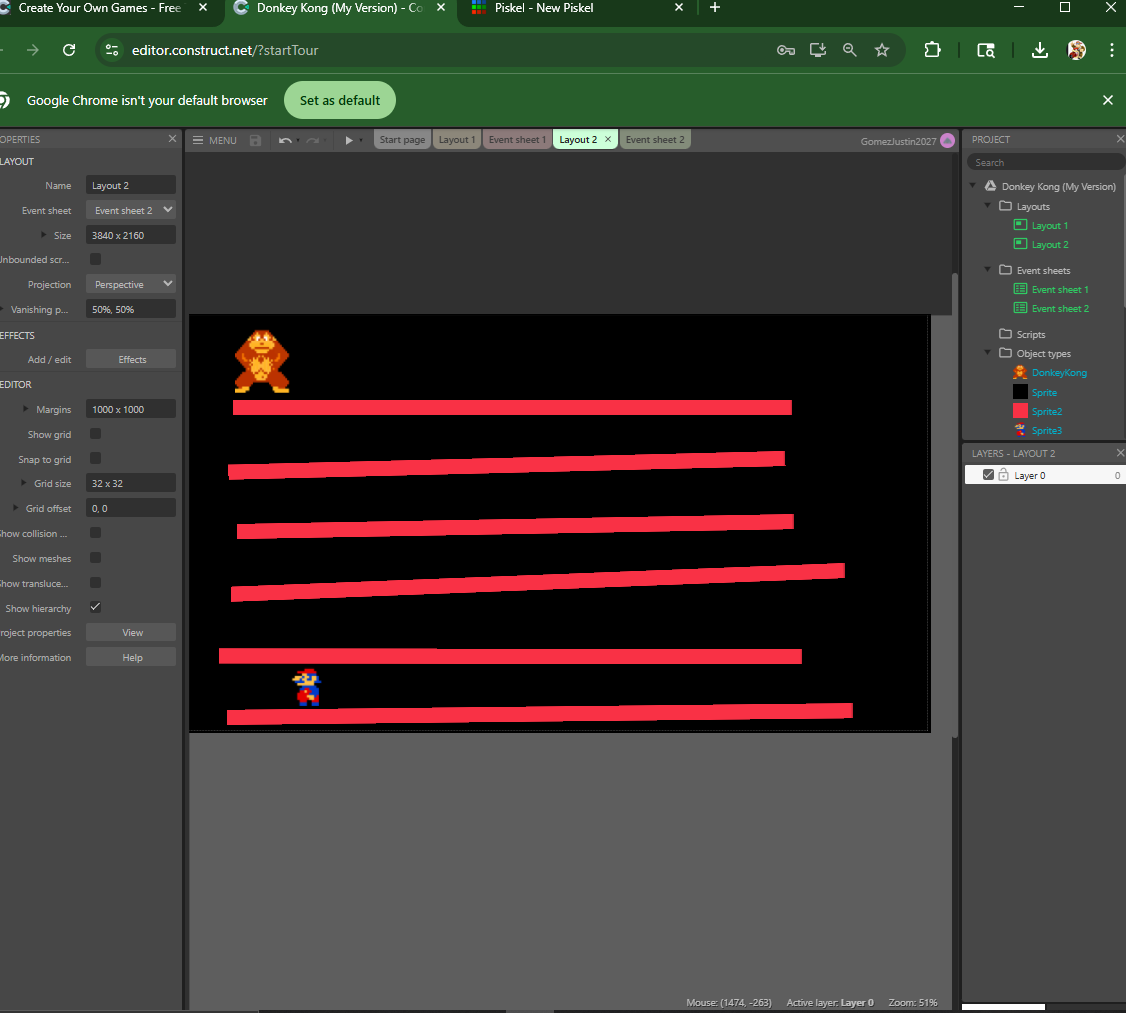Click the Effects button
The image size is (1126, 1013).
(131, 359)
